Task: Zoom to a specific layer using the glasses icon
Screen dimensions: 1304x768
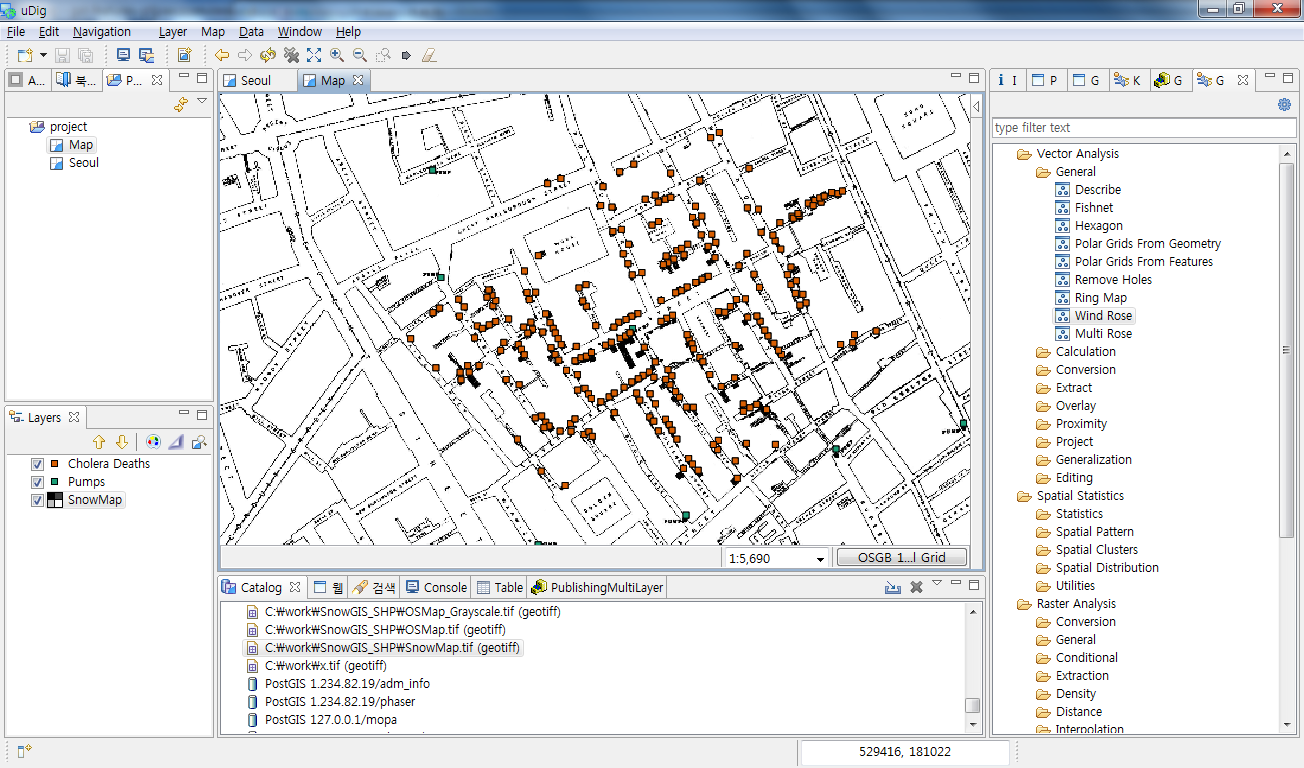Action: click(x=200, y=443)
